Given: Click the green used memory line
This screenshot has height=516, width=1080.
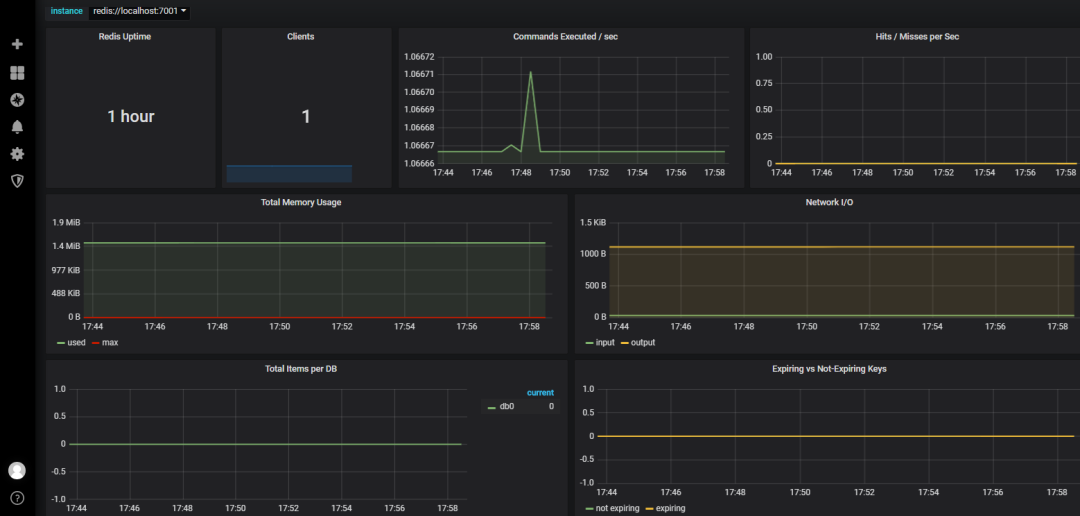Looking at the screenshot, I should (x=315, y=243).
